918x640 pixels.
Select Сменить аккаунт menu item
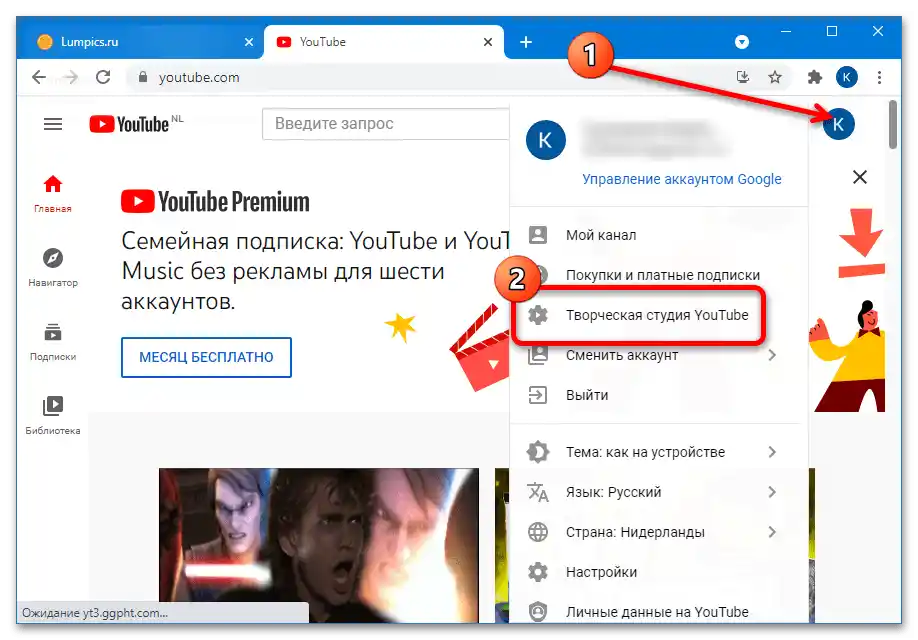[x=659, y=355]
